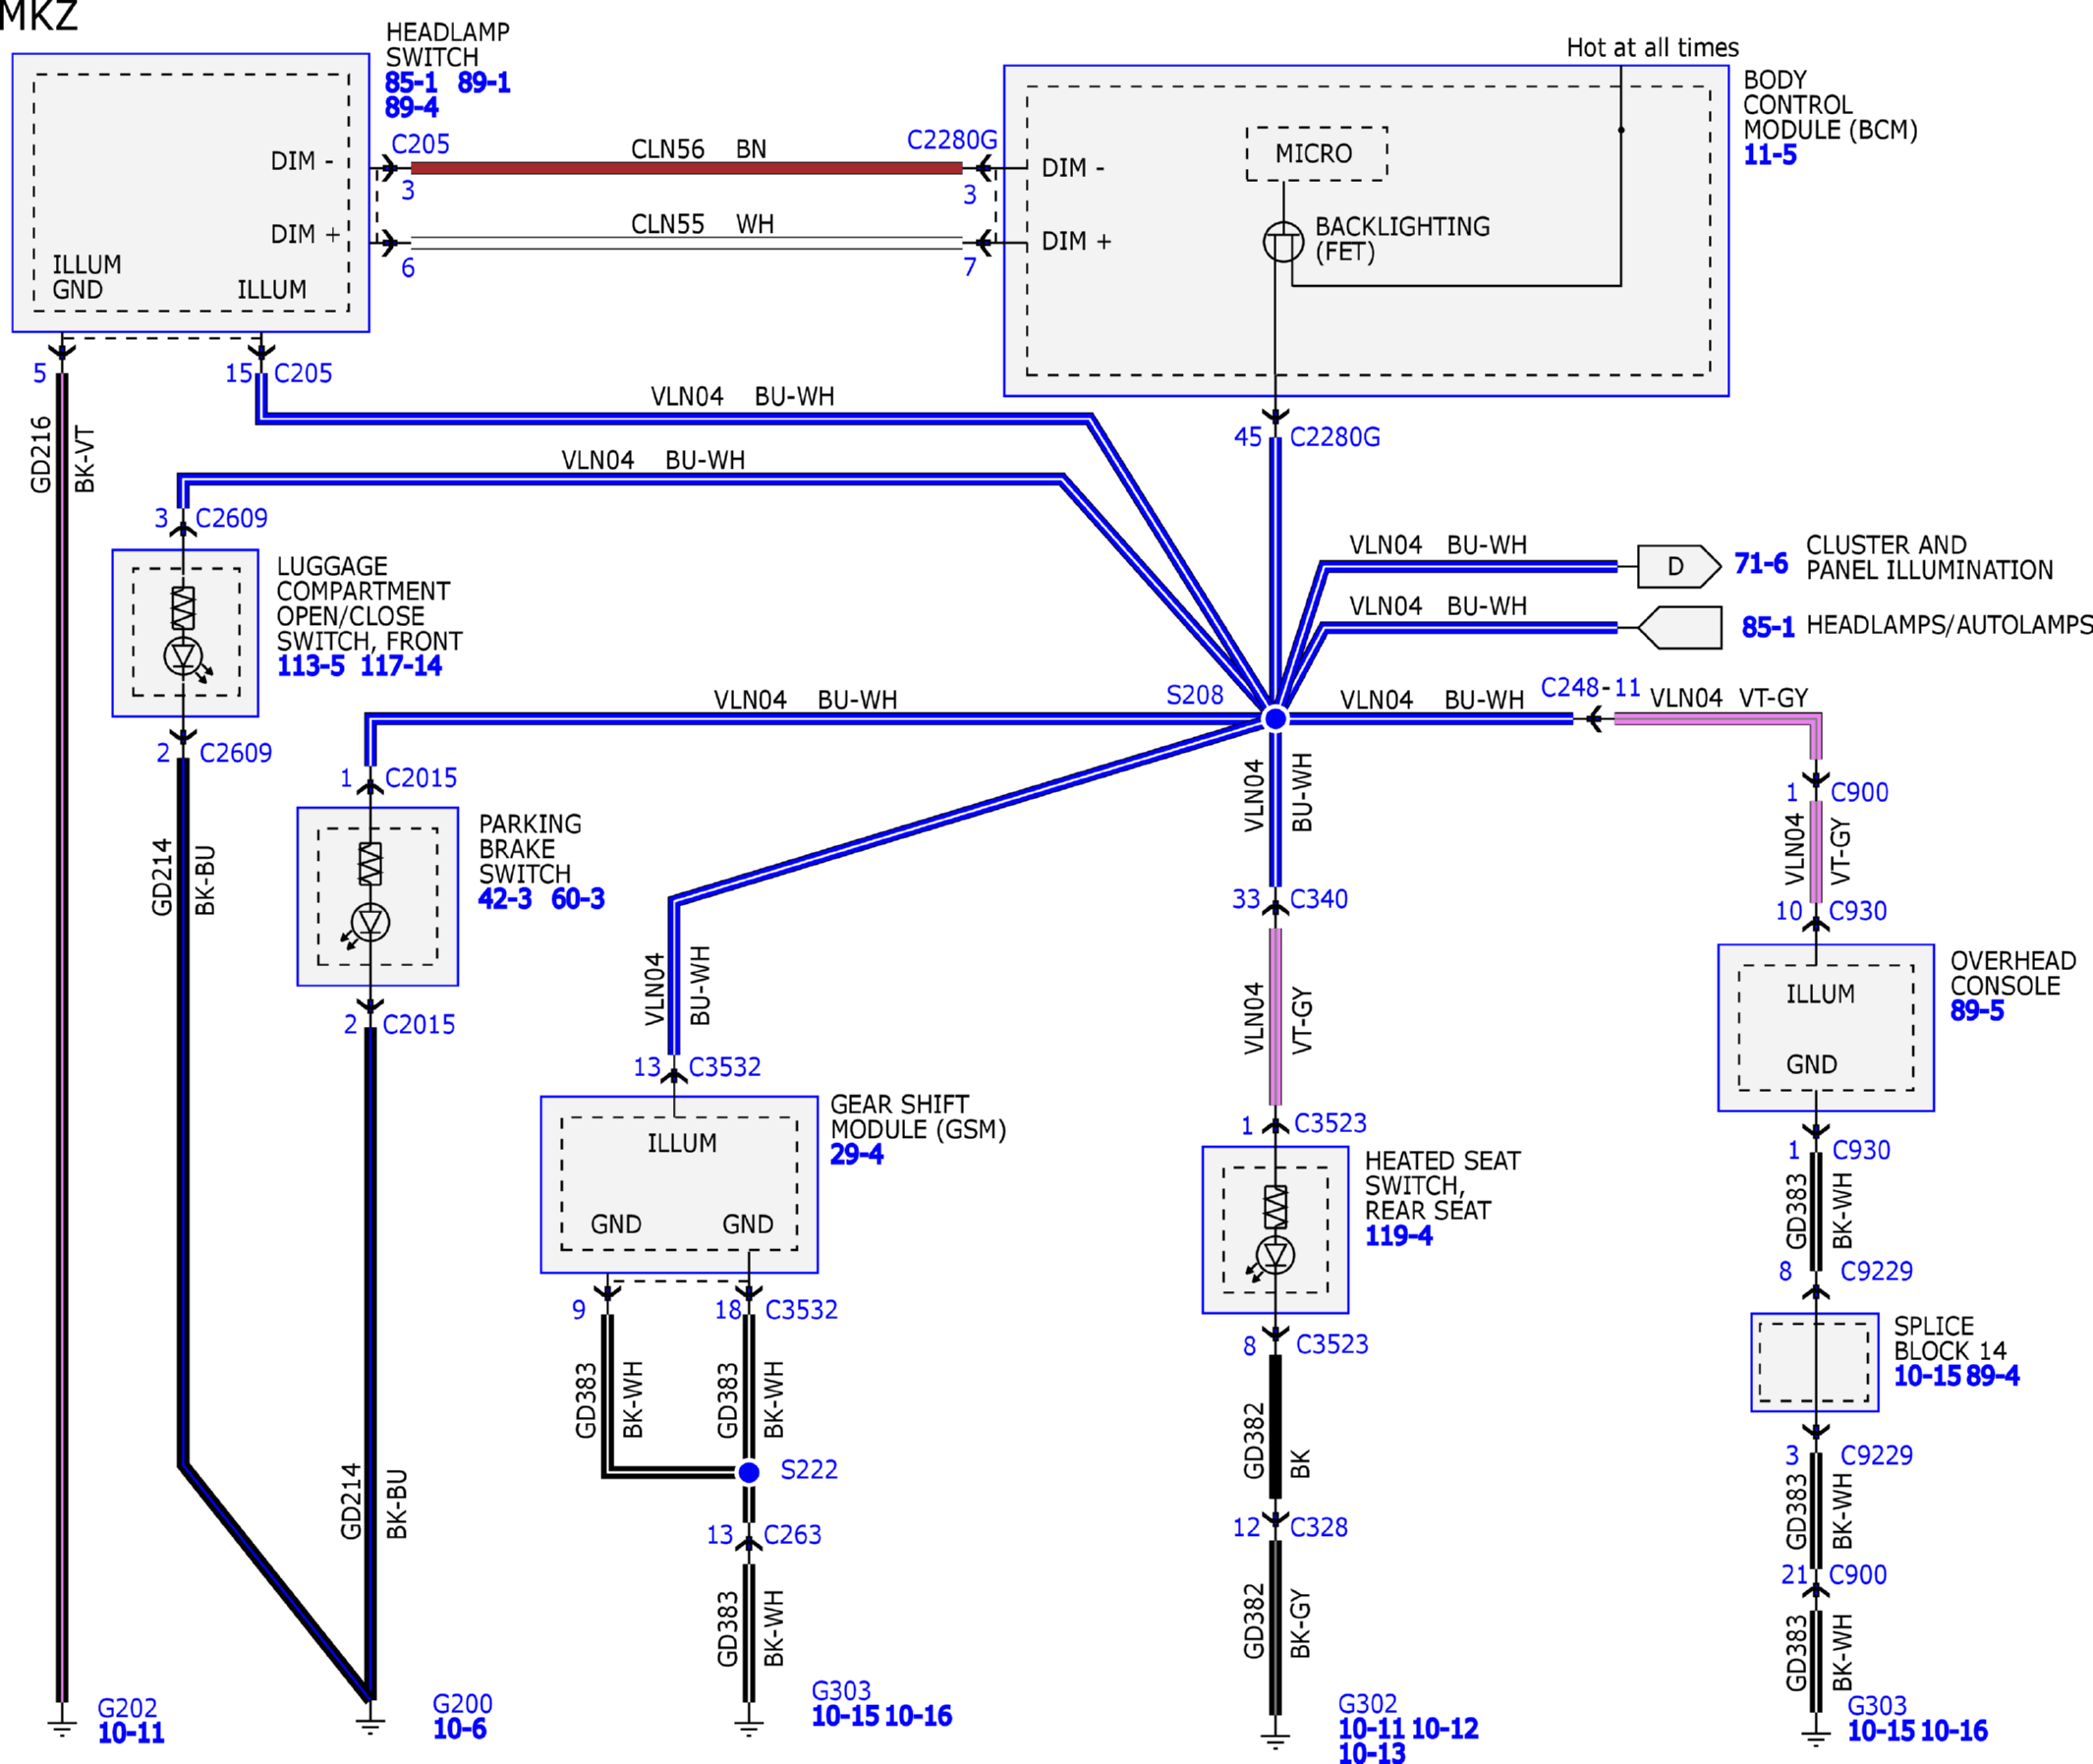Image resolution: width=2093 pixels, height=1764 pixels.
Task: Open luggage switch reference 113-5
Action: click(311, 666)
